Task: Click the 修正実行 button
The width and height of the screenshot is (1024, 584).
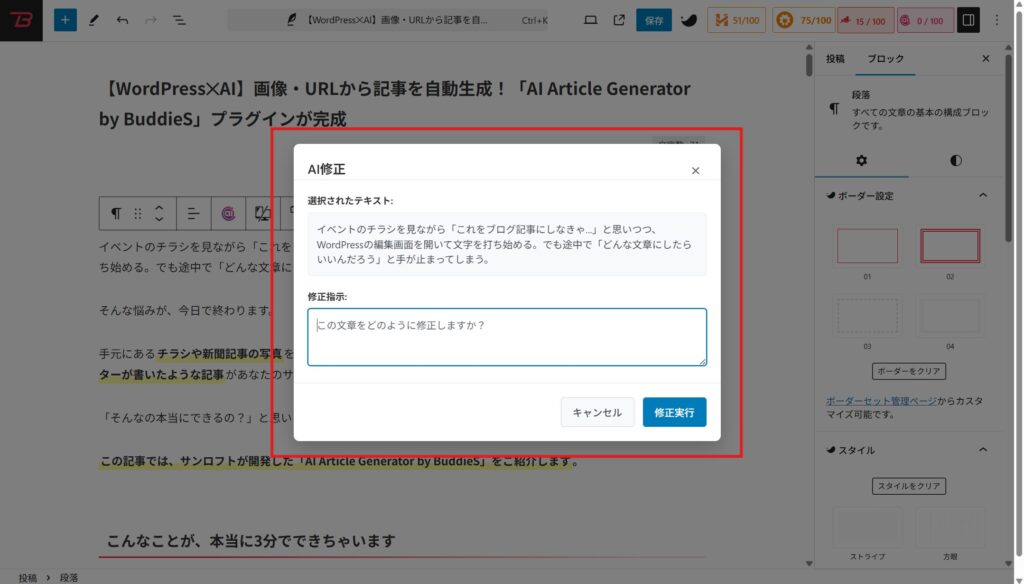Action: pos(675,412)
